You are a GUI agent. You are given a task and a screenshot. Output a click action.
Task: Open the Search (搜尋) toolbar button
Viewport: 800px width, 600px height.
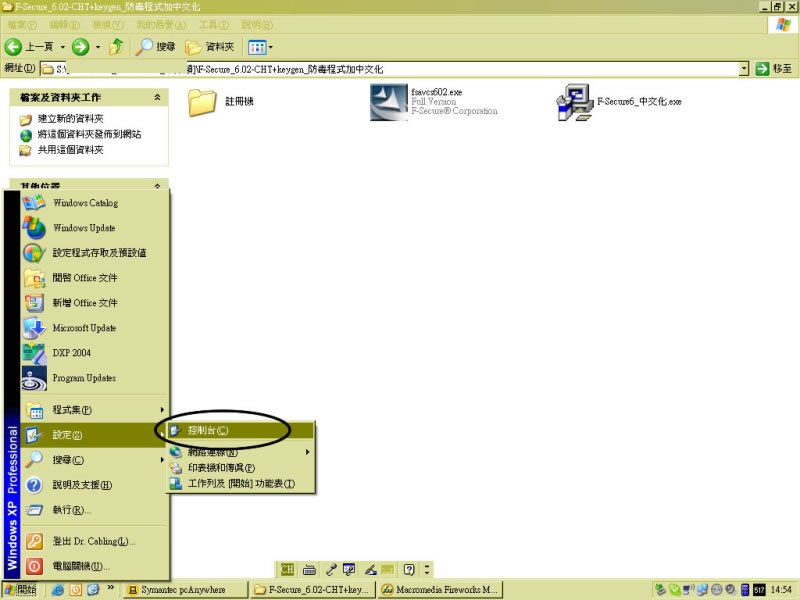click(155, 47)
